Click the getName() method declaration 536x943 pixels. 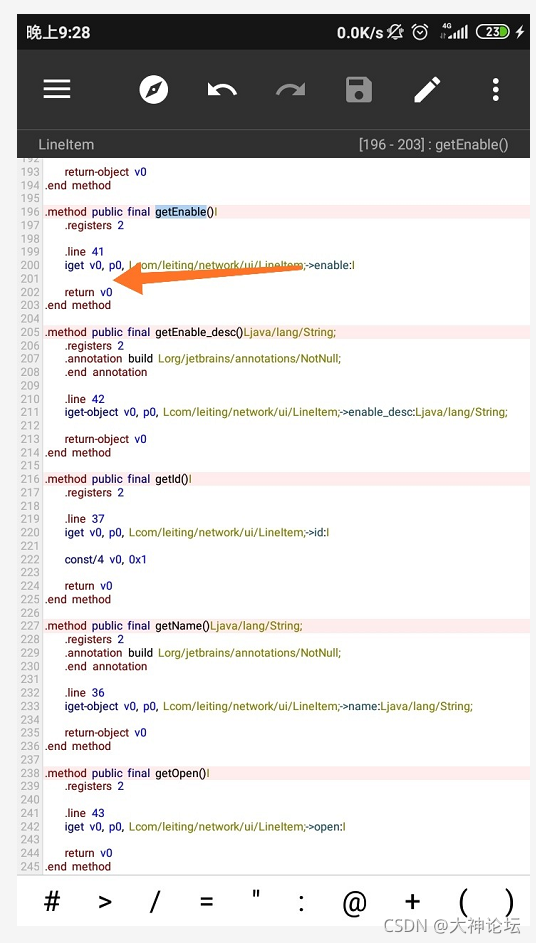pos(173,626)
